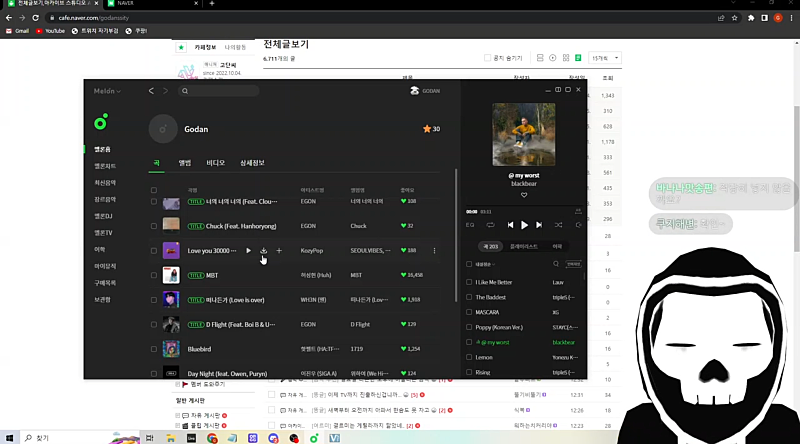800x444 pixels.
Task: Open 멜론차트 in the sidebar
Action: pos(104,165)
